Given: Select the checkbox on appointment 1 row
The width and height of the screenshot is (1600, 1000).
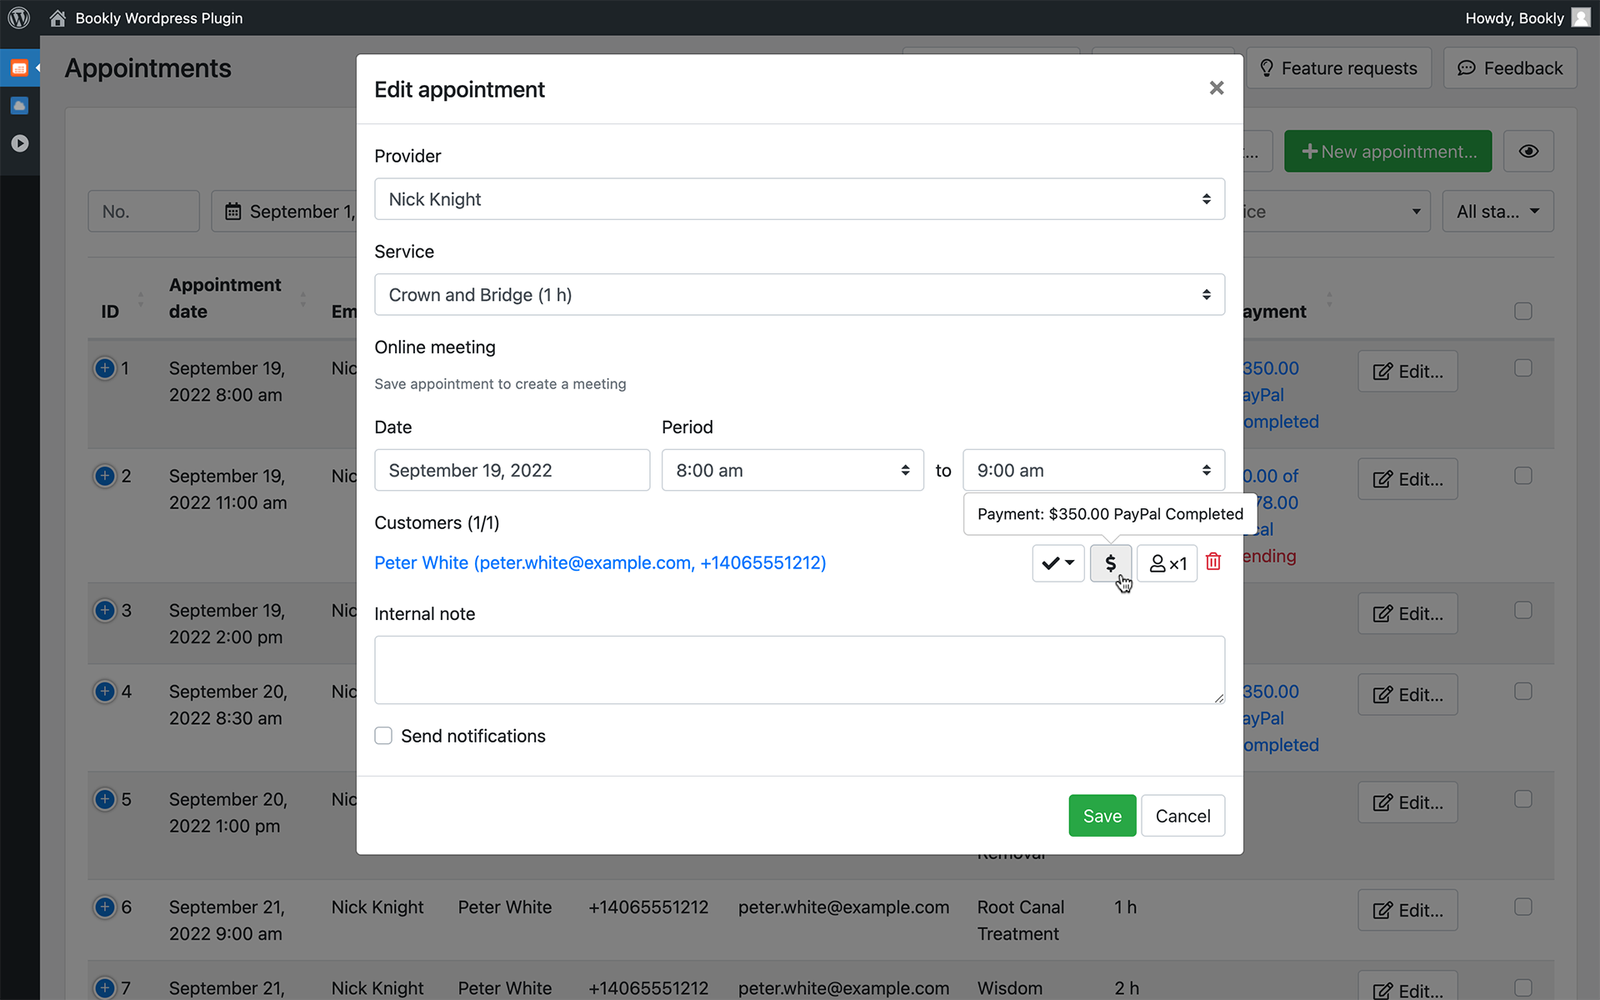Looking at the screenshot, I should click(1523, 367).
